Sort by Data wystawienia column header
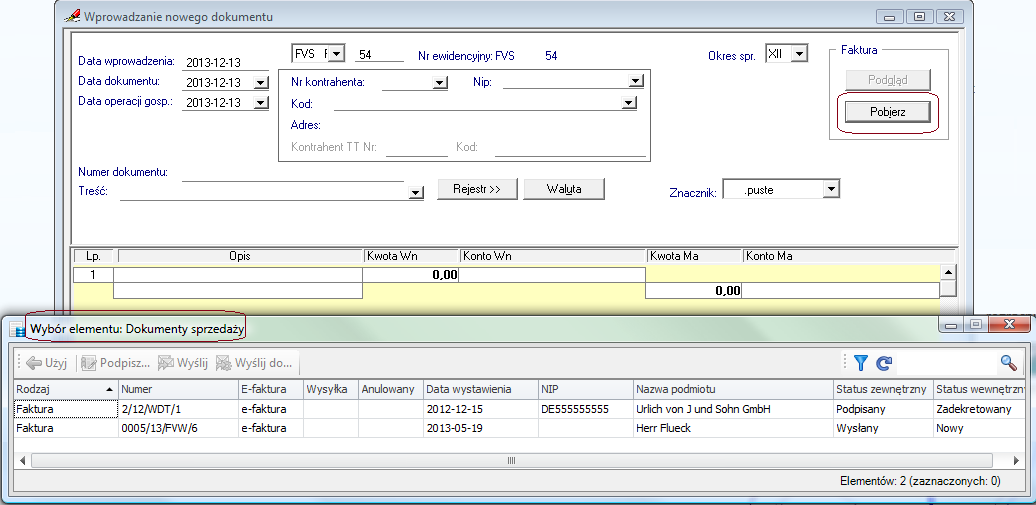 (478, 388)
